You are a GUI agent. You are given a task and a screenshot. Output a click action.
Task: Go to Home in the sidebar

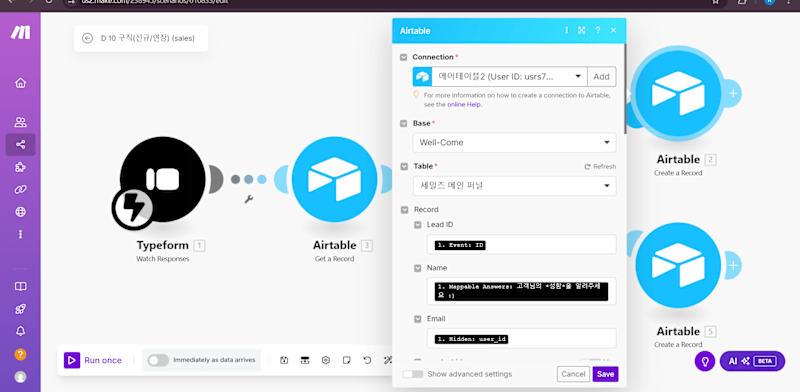pos(20,83)
